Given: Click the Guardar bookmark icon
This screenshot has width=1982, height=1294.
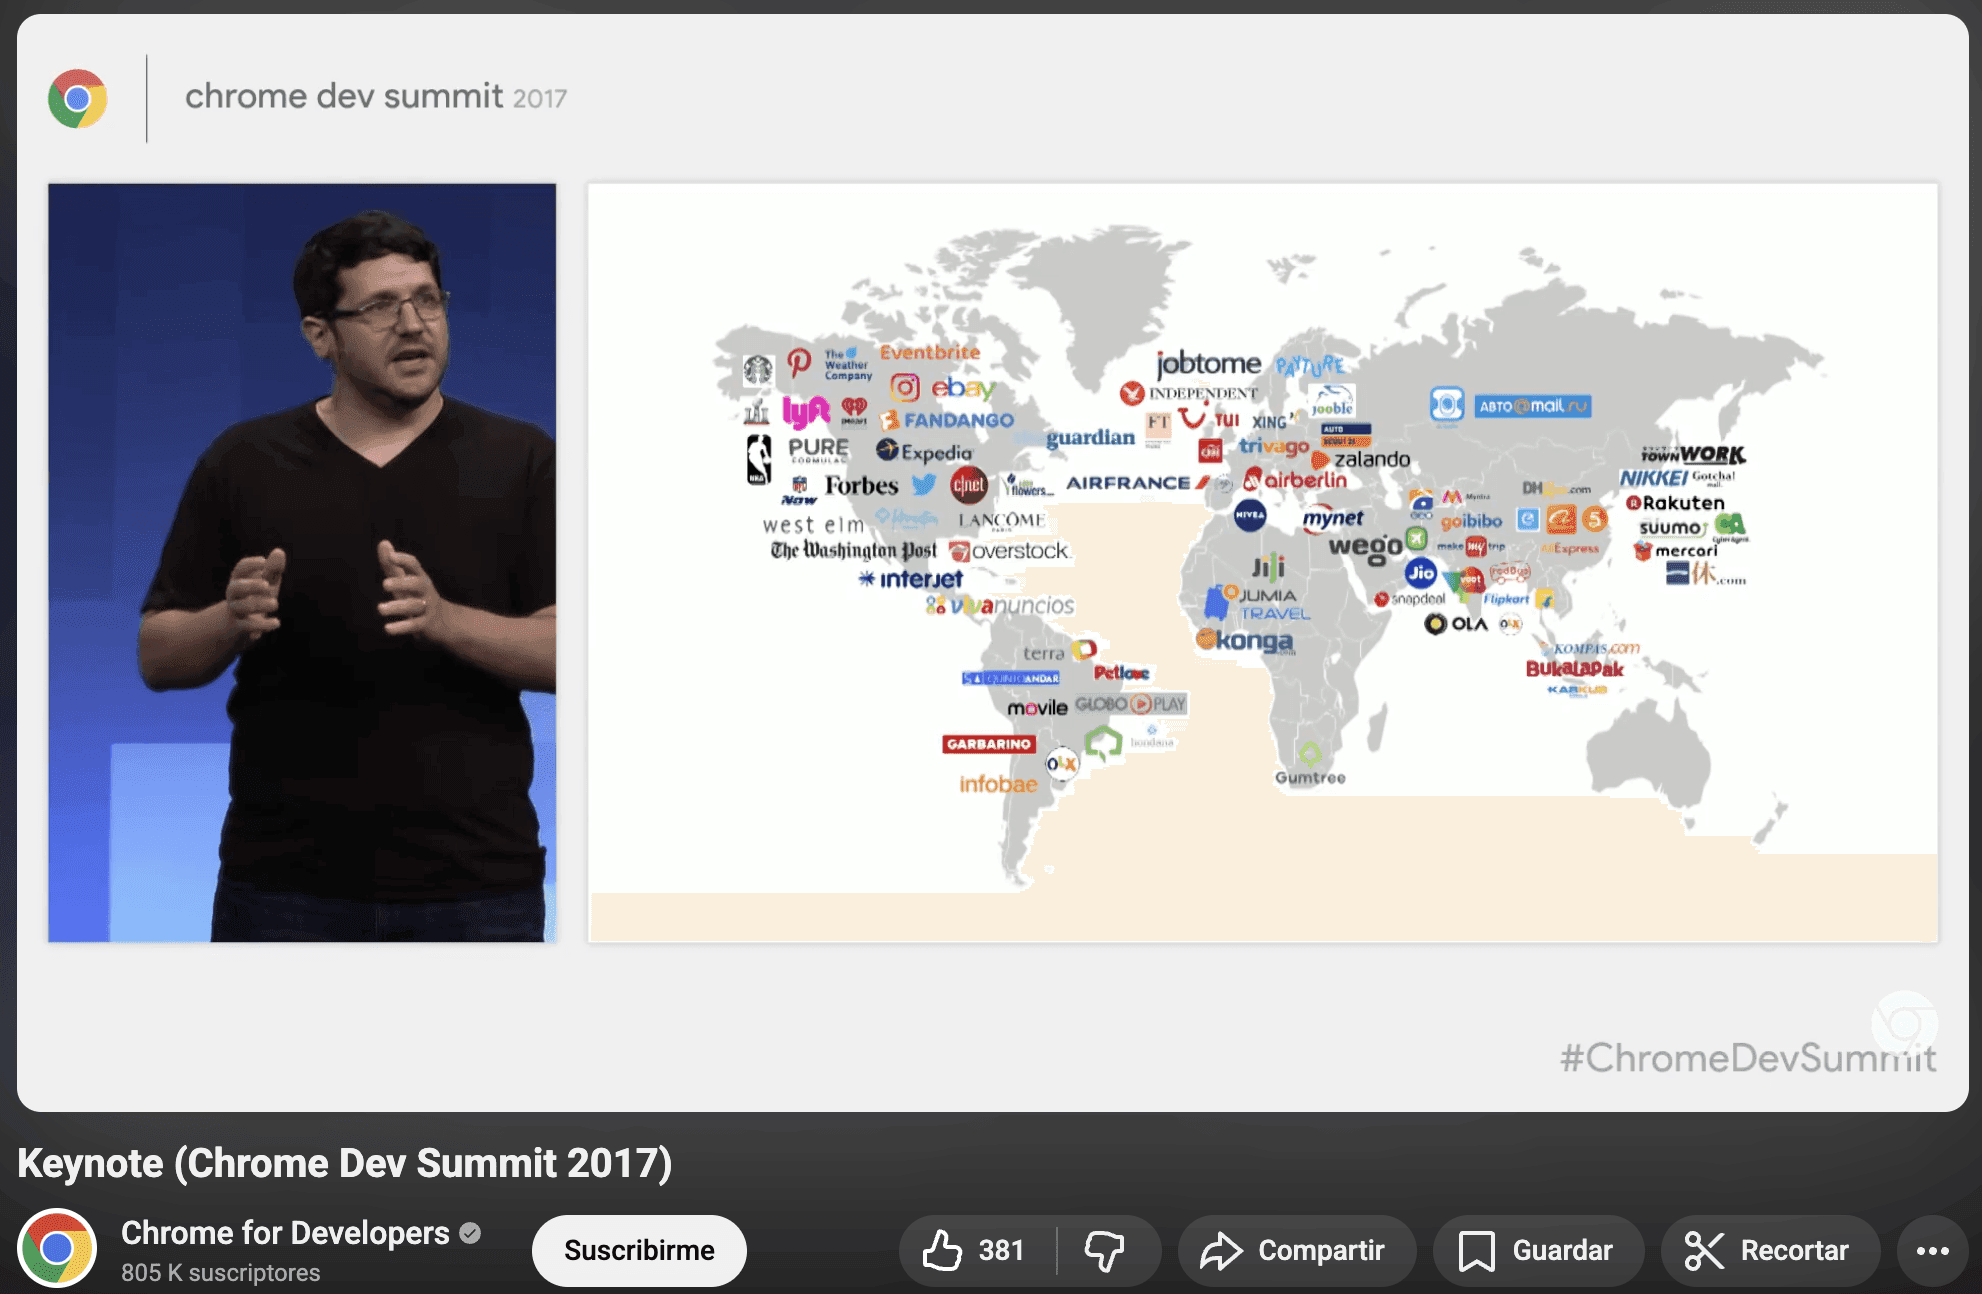Looking at the screenshot, I should point(1476,1250).
